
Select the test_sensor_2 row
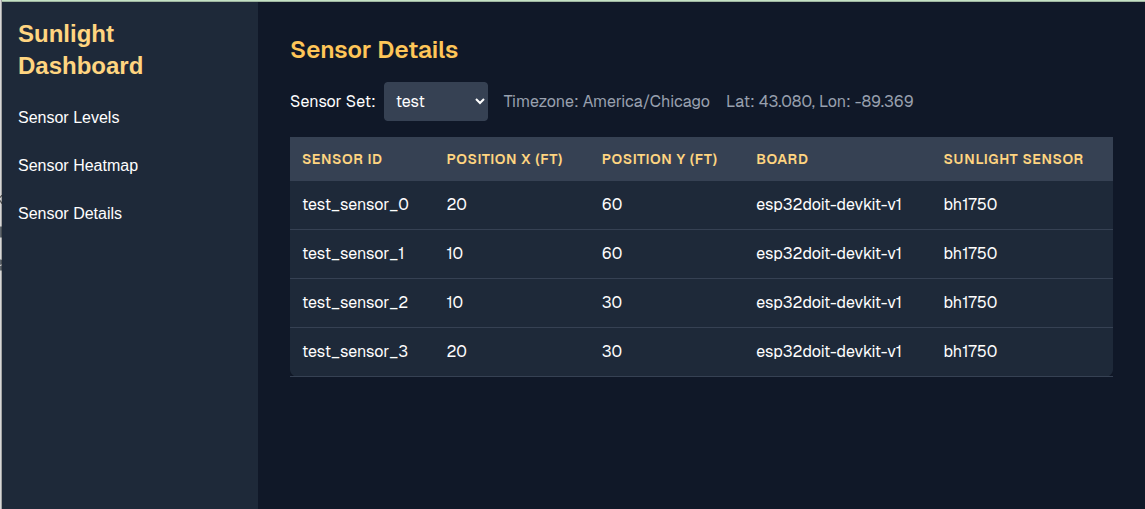701,303
